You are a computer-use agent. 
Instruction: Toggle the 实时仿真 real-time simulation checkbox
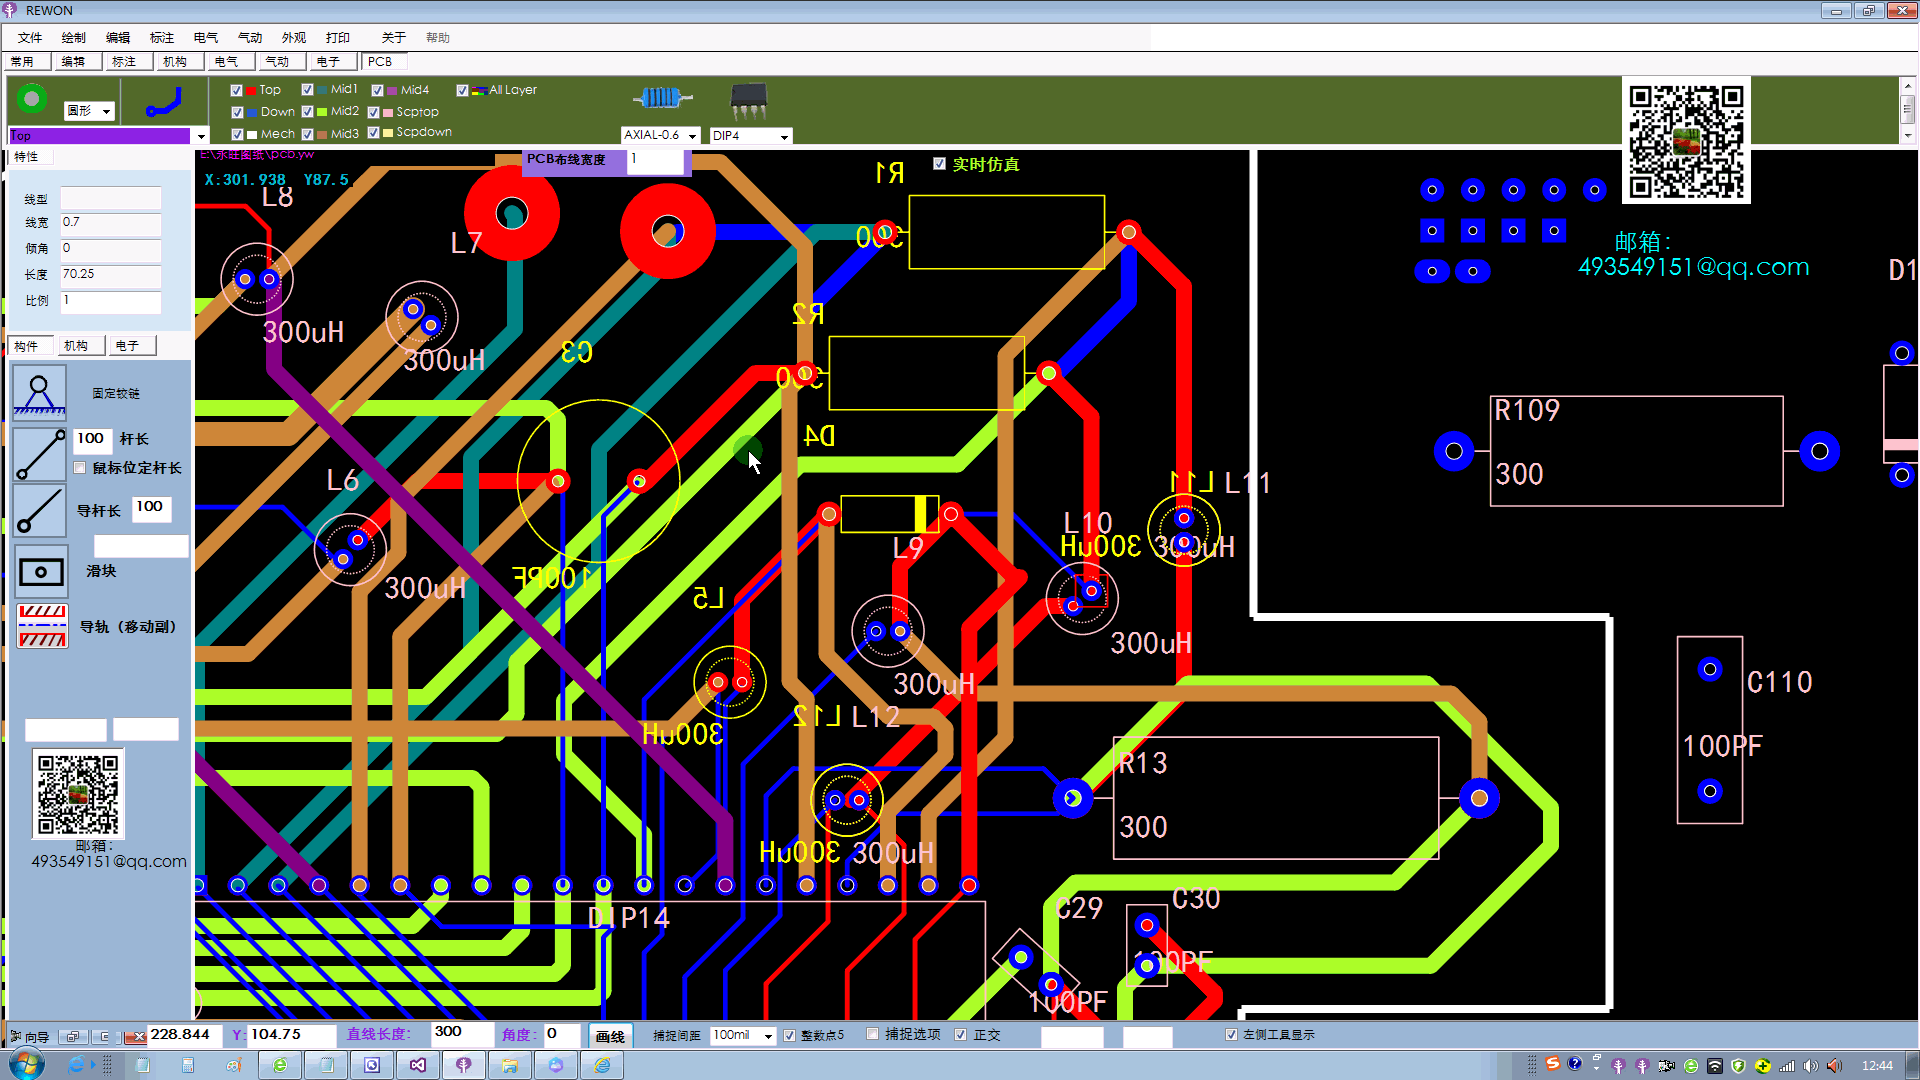point(939,164)
